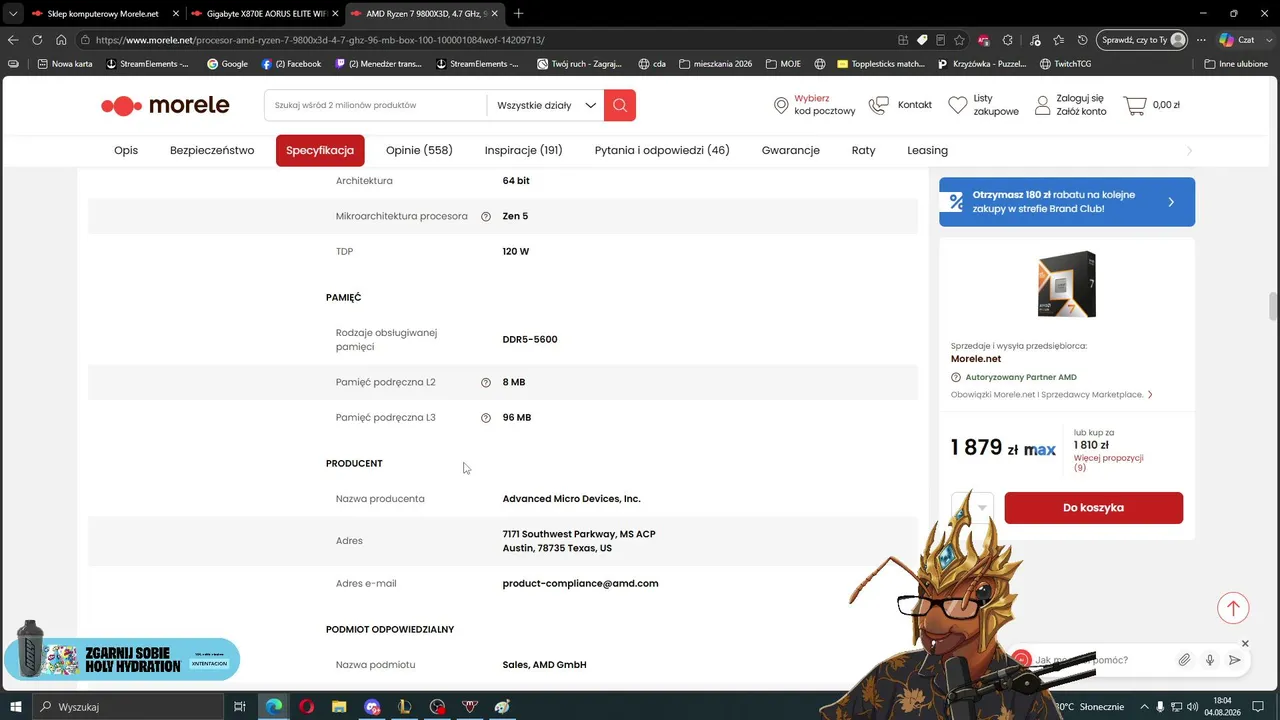Image resolution: width=1280 pixels, height=720 pixels.
Task: Click the user account icon
Action: click(1043, 105)
